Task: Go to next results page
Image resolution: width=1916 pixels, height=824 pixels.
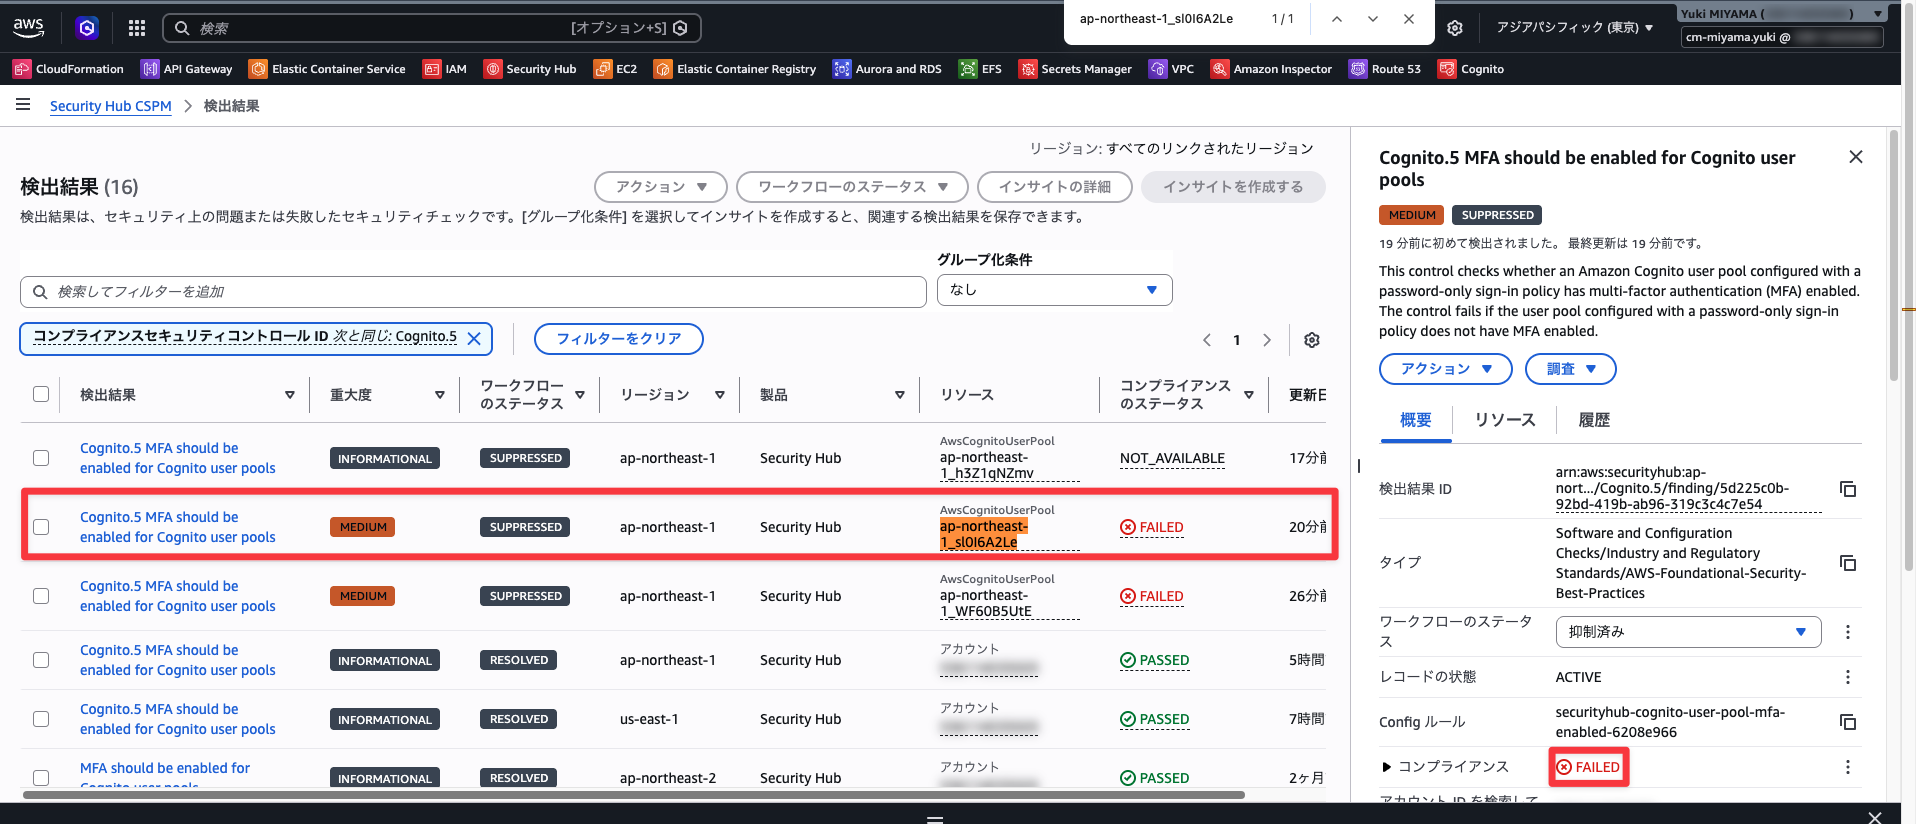Action: 1267,340
